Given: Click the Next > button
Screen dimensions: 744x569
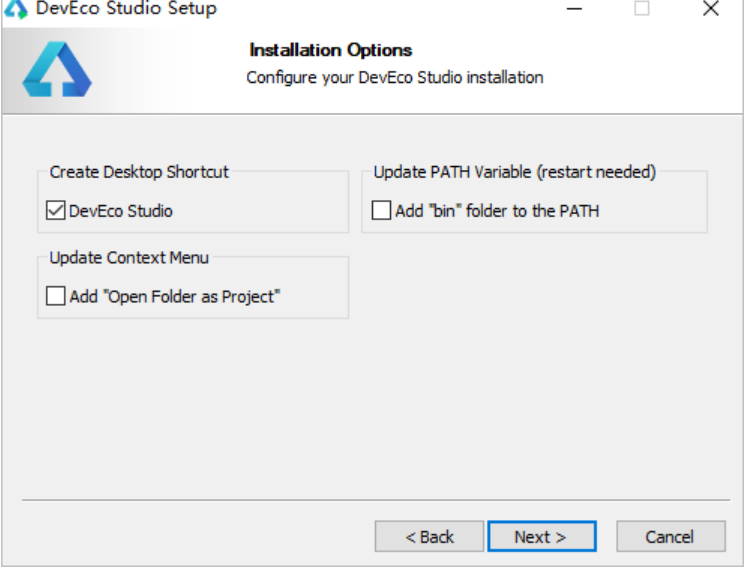Looking at the screenshot, I should pos(542,537).
